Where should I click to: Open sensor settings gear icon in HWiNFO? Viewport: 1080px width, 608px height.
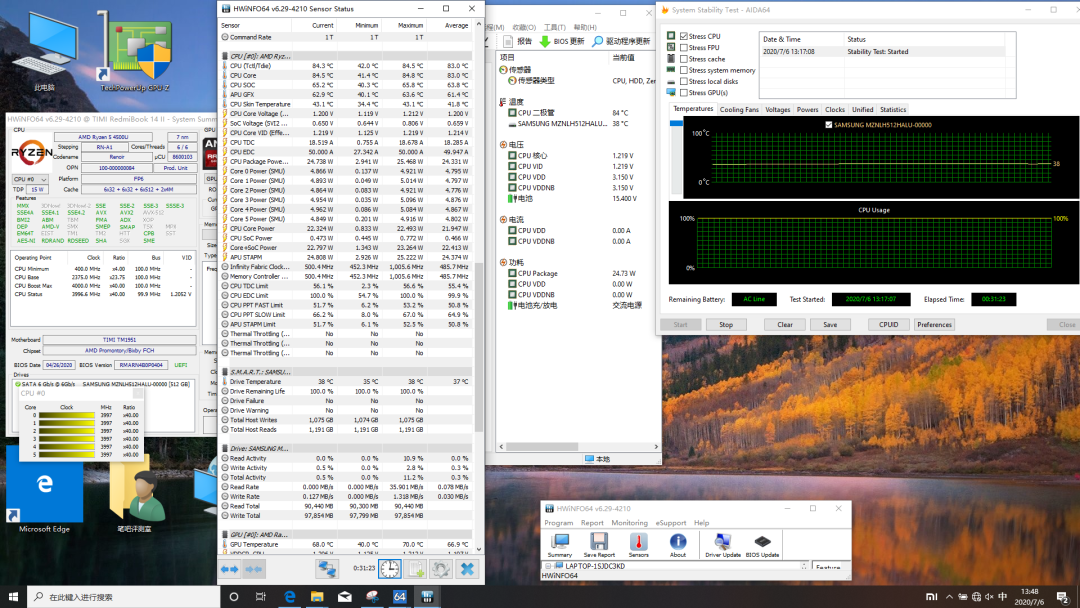tap(441, 569)
